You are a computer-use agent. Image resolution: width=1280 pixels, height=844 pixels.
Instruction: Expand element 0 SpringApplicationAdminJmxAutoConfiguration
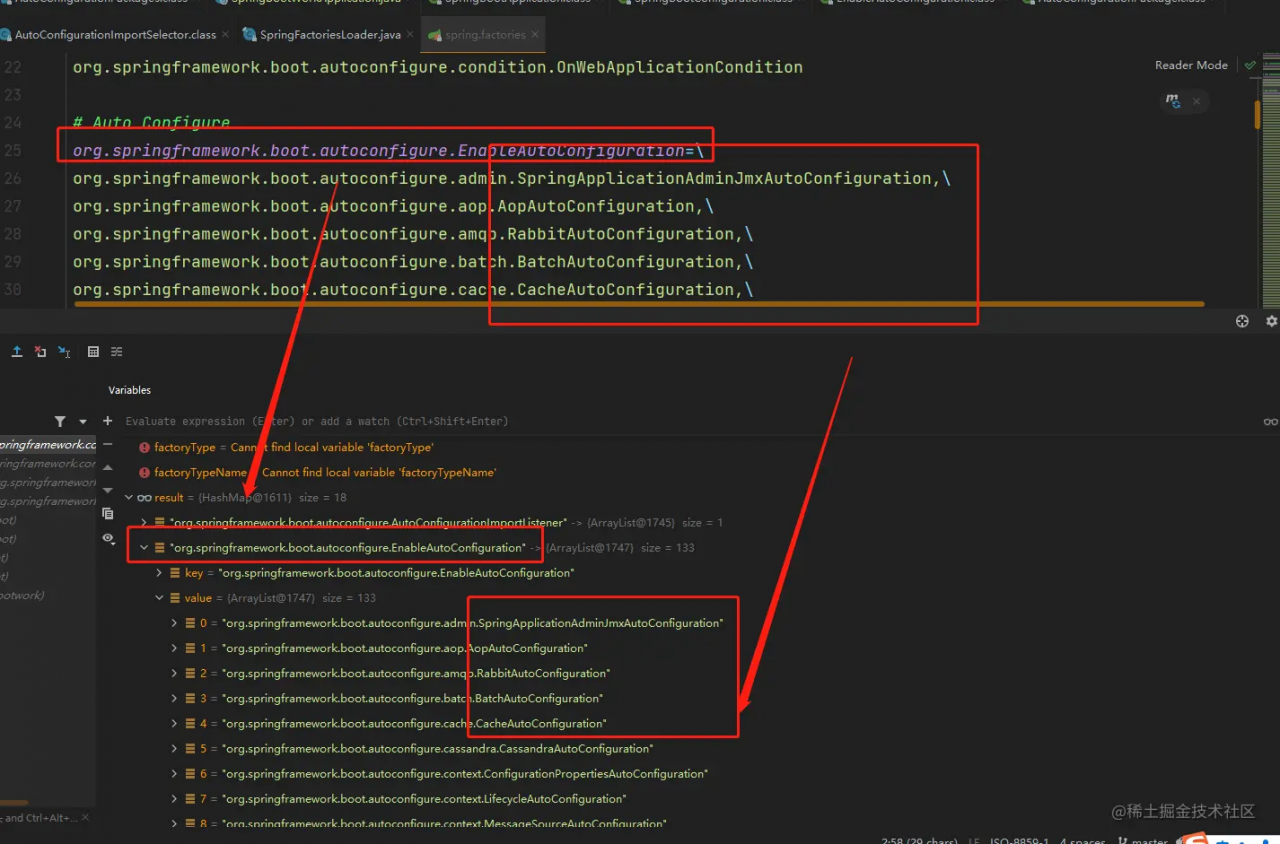coord(175,623)
